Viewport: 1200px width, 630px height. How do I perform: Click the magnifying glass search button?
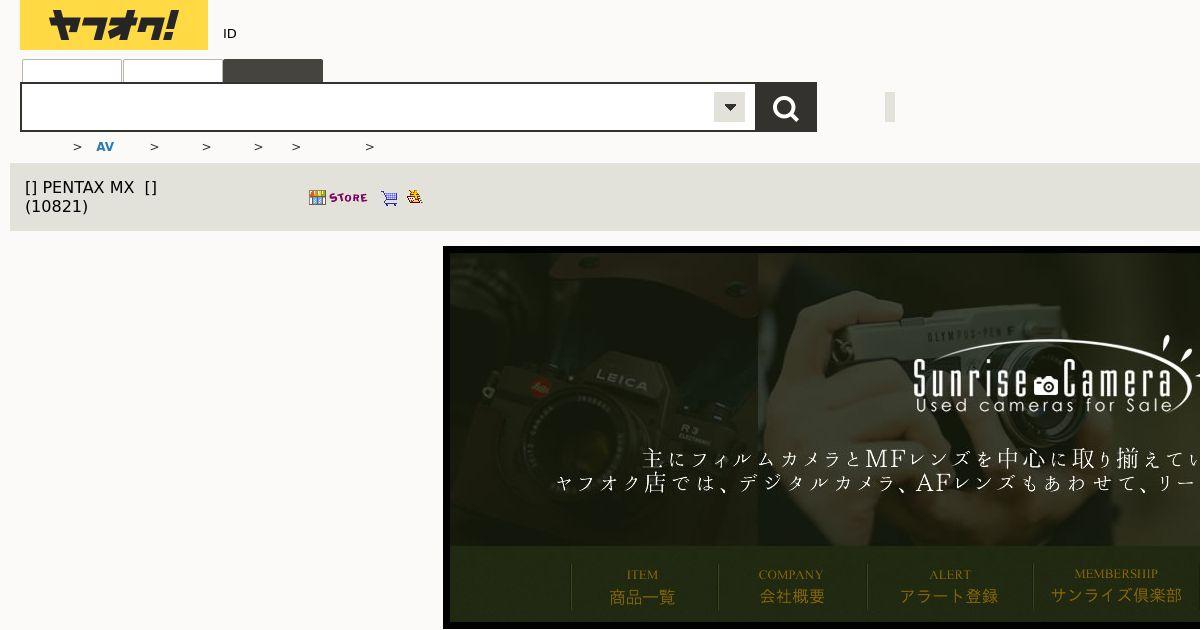pyautogui.click(x=786, y=107)
